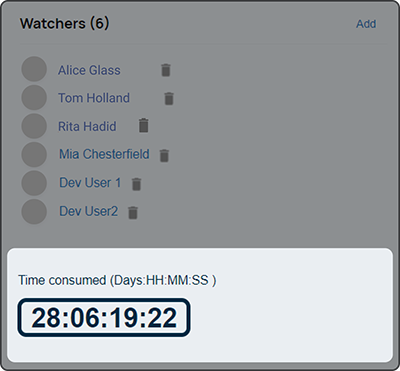Click Alice Glass avatar circle
Screen dimensions: 400x371
pyautogui.click(x=34, y=69)
